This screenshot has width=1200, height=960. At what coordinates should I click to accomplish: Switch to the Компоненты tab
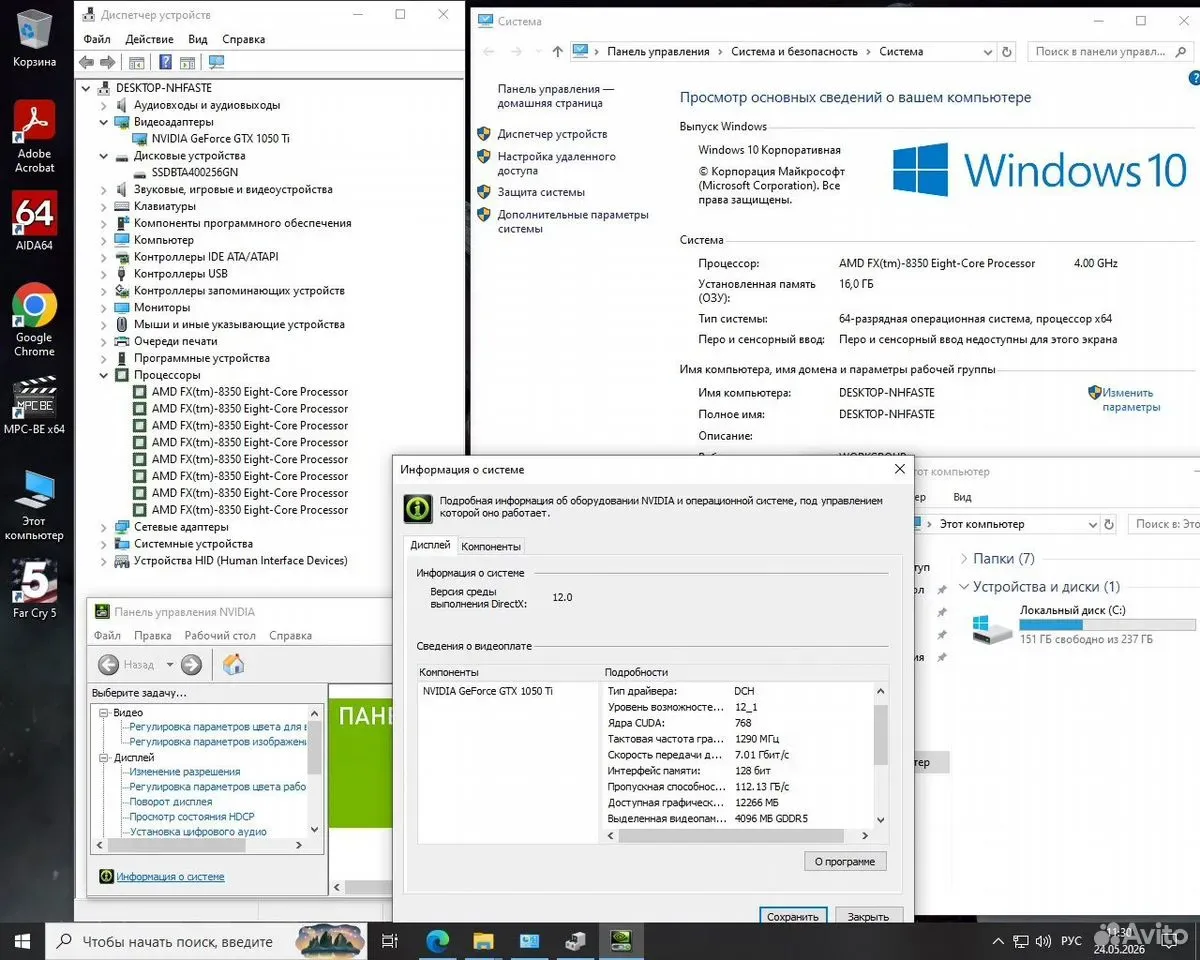(491, 546)
